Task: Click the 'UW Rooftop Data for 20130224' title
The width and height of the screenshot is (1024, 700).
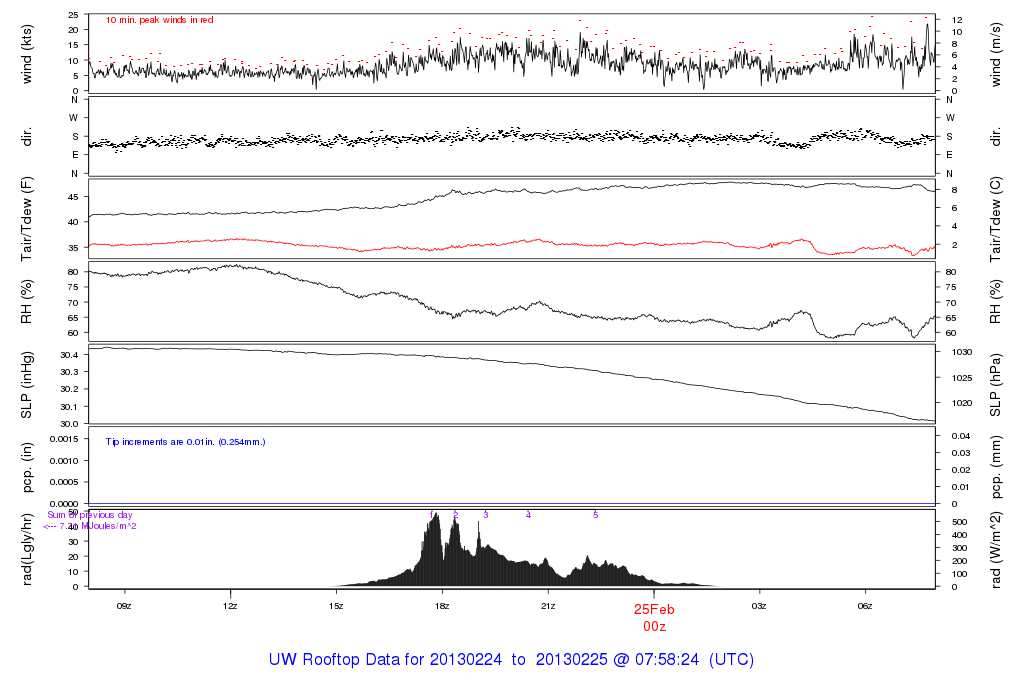Action: tap(385, 660)
